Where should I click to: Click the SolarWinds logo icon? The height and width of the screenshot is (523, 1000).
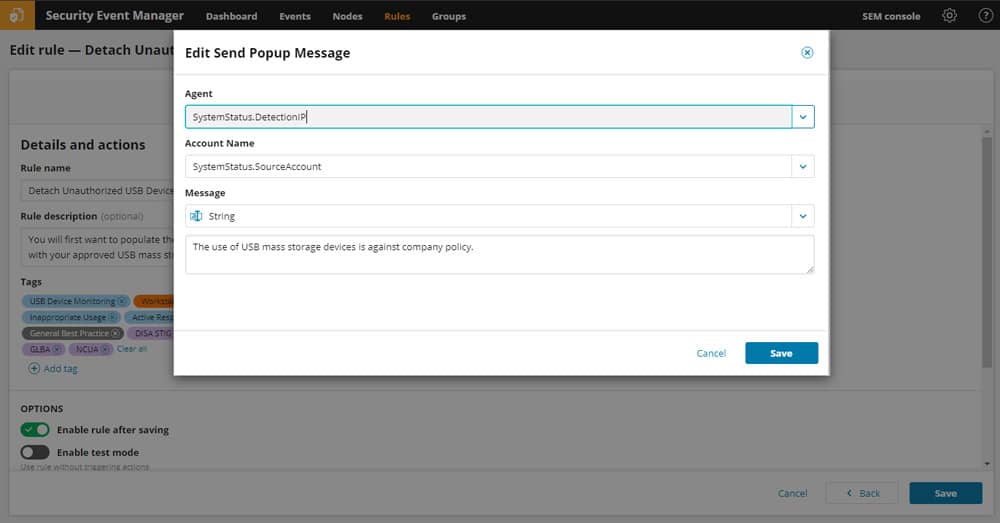pyautogui.click(x=17, y=15)
